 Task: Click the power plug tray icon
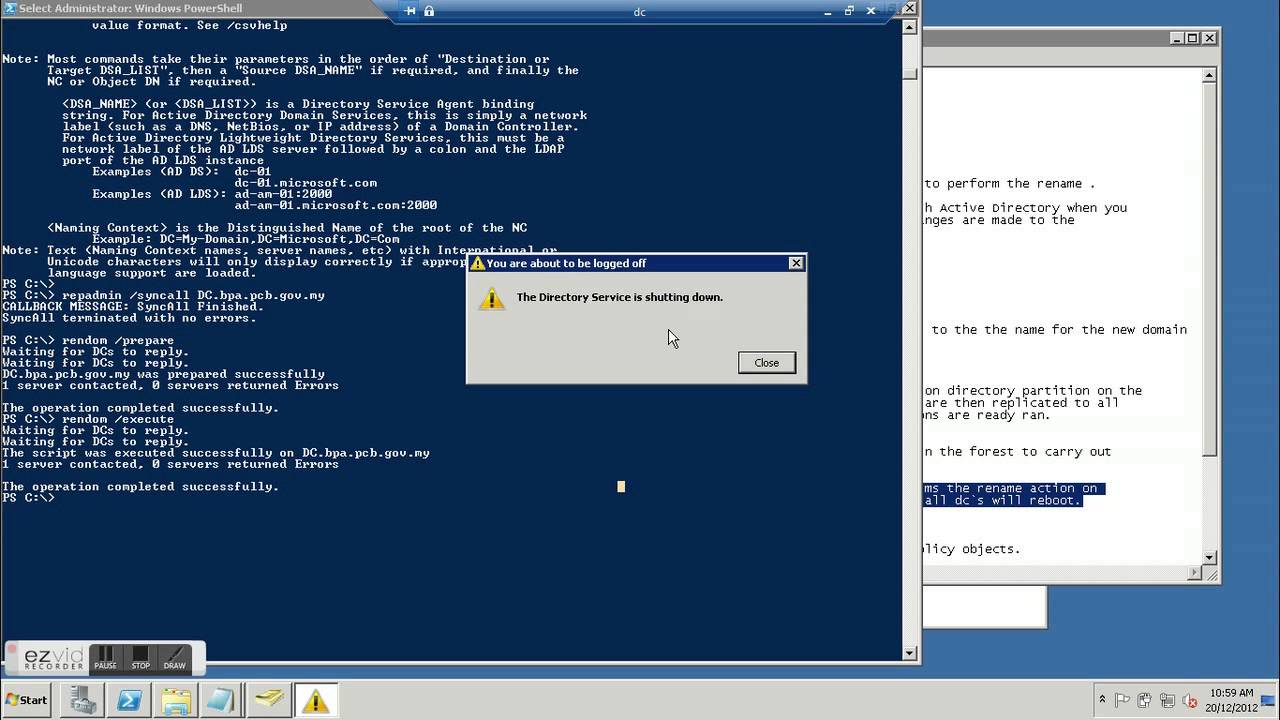[x=1144, y=700]
